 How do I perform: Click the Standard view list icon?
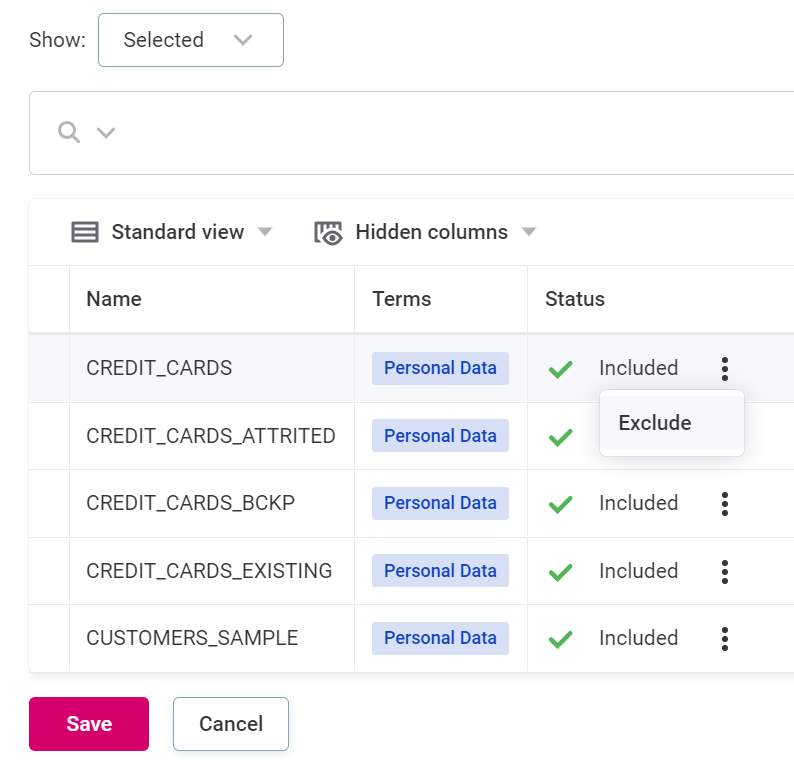pos(85,232)
